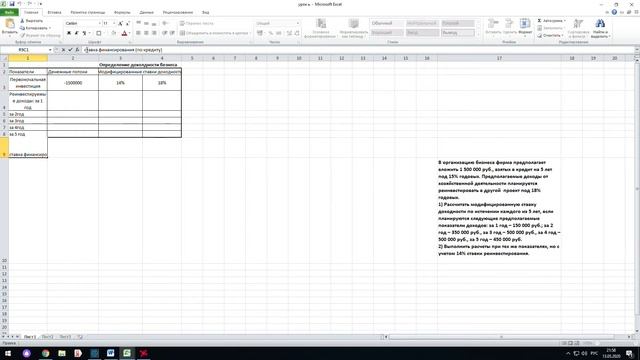Click the Increase Font Size icon
The height and width of the screenshot is (360, 640).
click(x=120, y=23)
